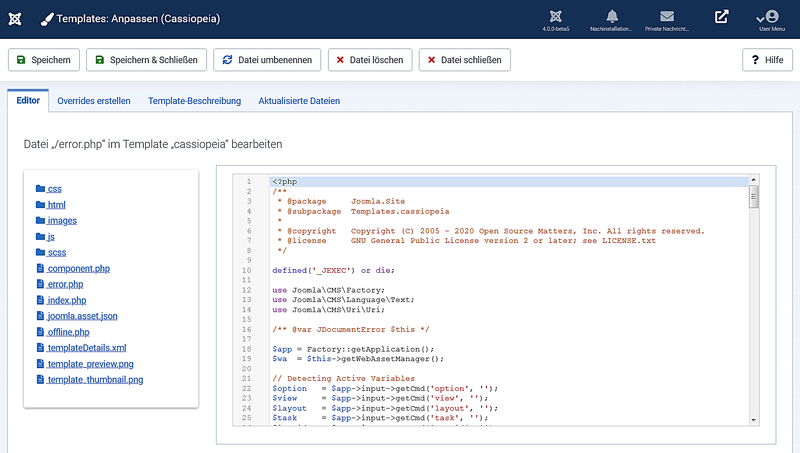Switch to Template-Beschreibung tab
The width and height of the screenshot is (800, 453).
(194, 101)
